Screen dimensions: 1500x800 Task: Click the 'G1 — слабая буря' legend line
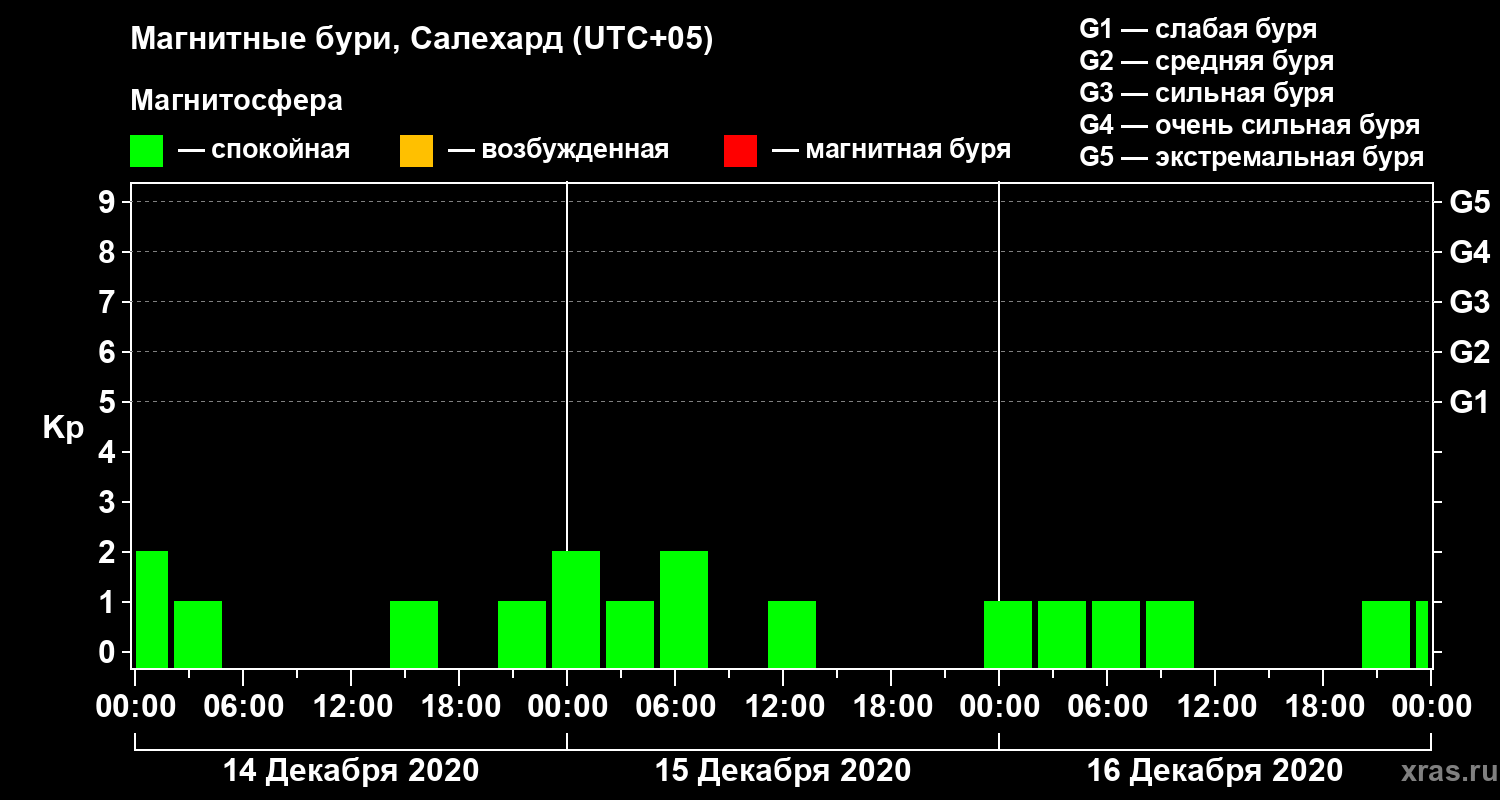coord(1198,29)
